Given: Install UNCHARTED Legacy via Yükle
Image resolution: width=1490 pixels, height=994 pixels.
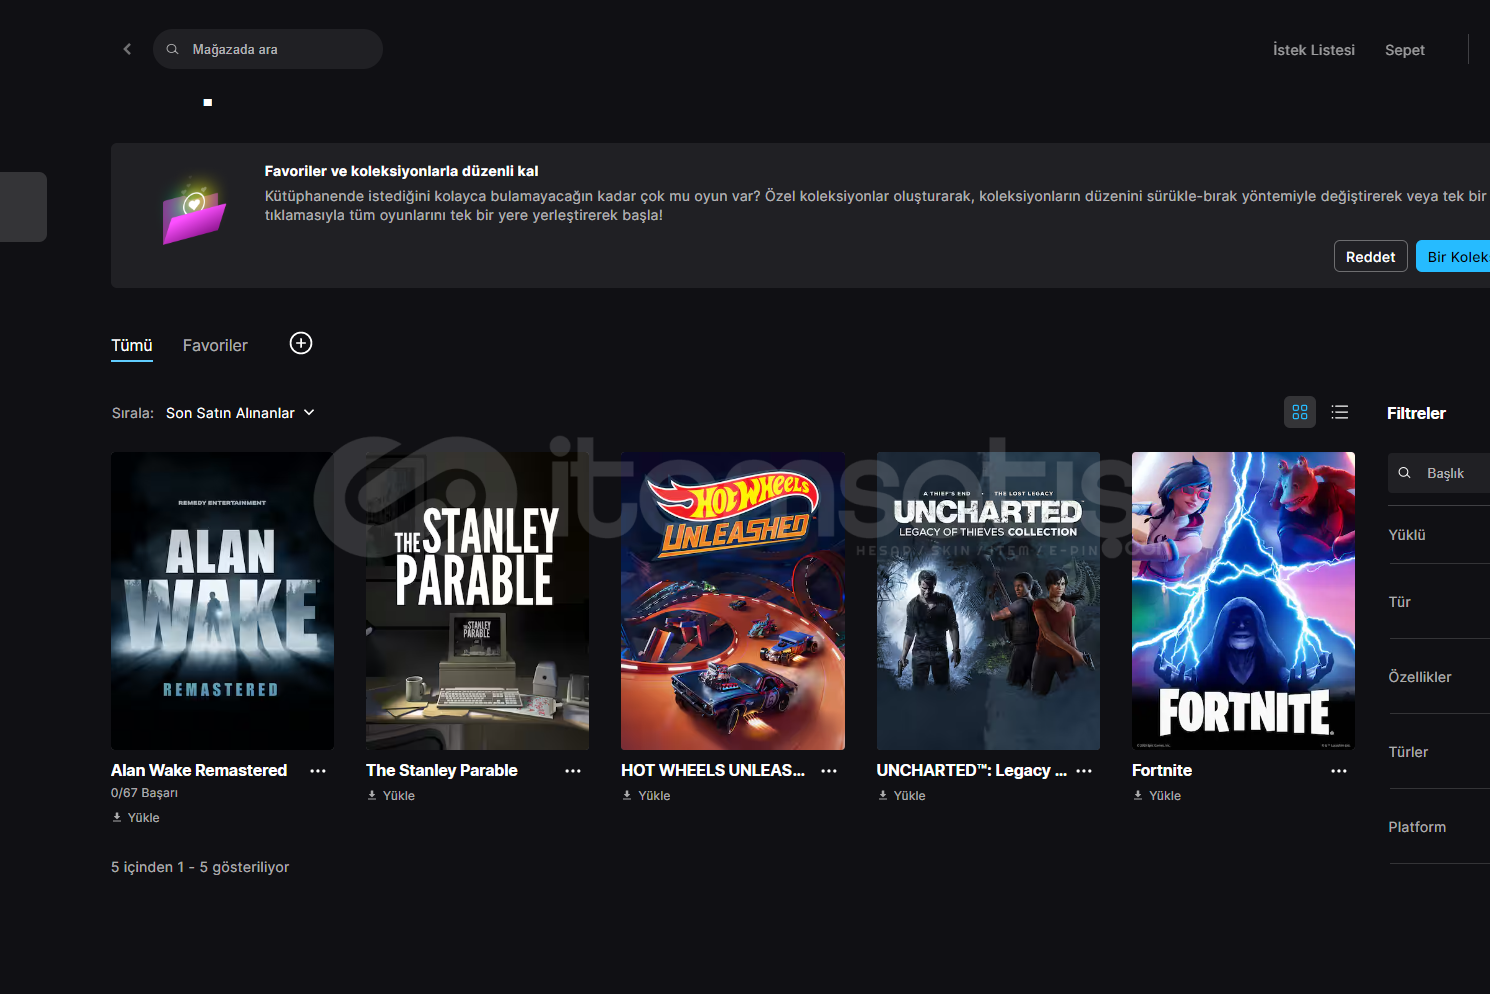Looking at the screenshot, I should 902,796.
